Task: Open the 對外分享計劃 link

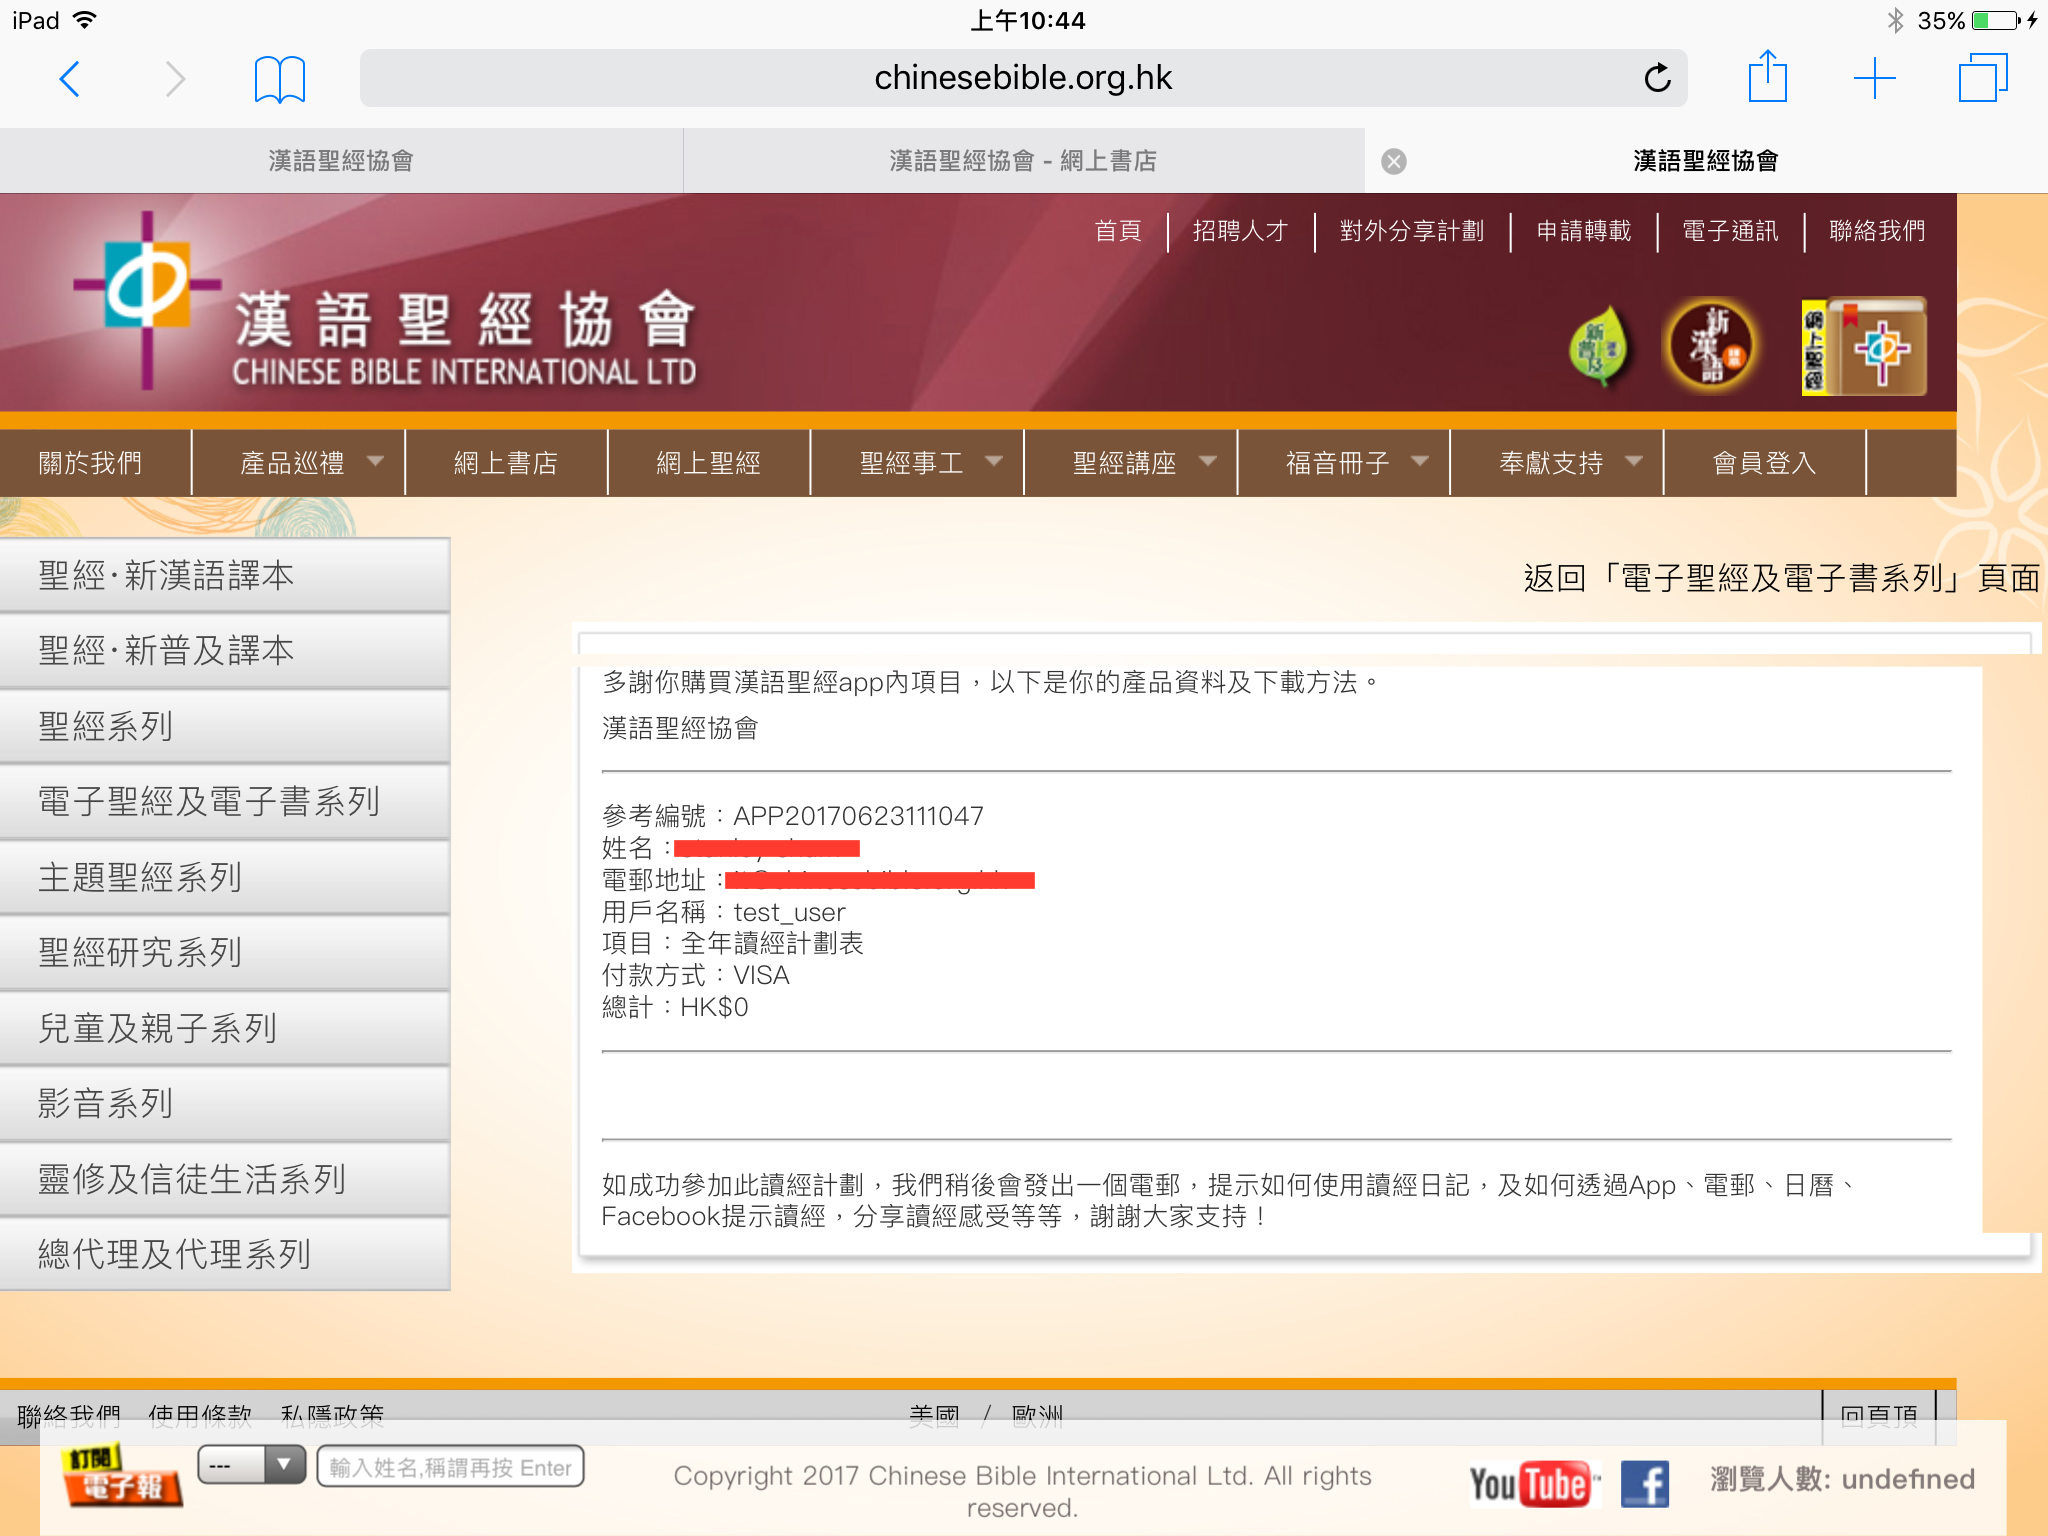Action: click(x=1412, y=231)
